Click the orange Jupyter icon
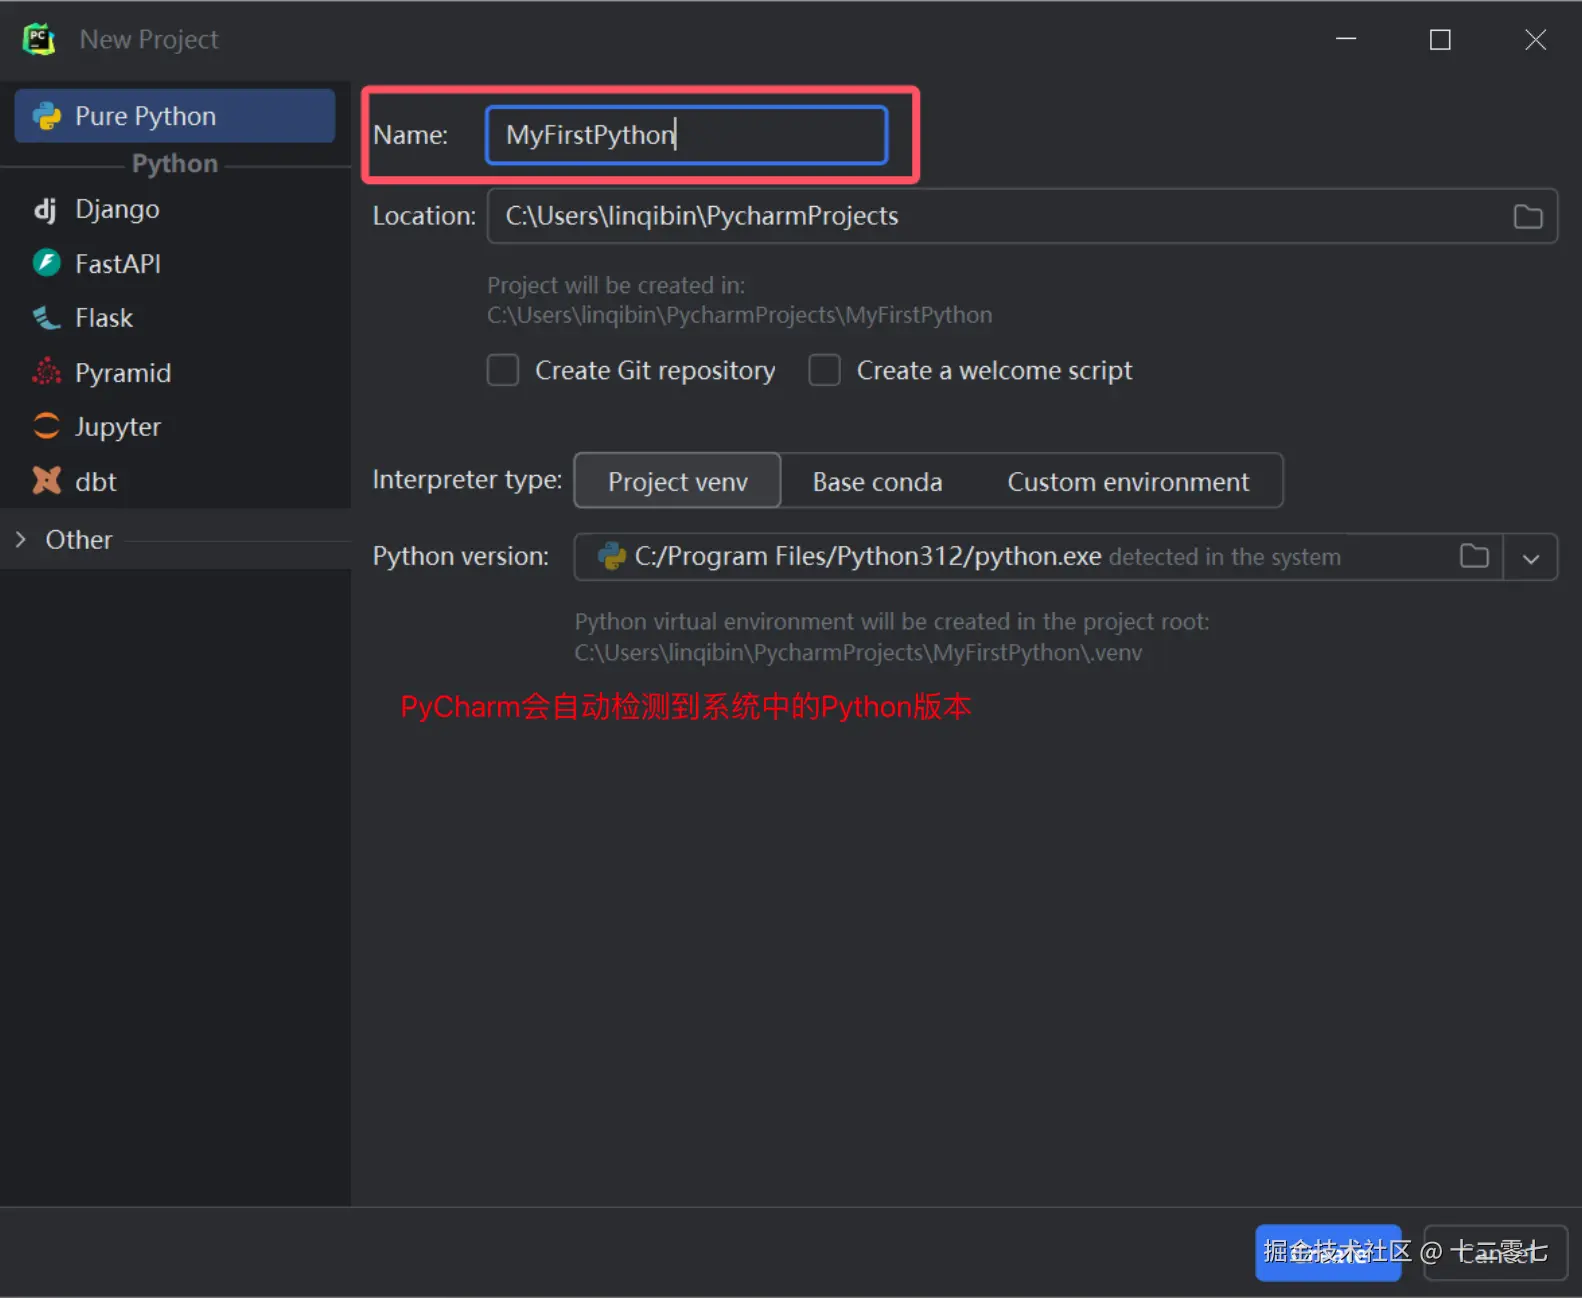This screenshot has height=1298, width=1582. tap(47, 426)
